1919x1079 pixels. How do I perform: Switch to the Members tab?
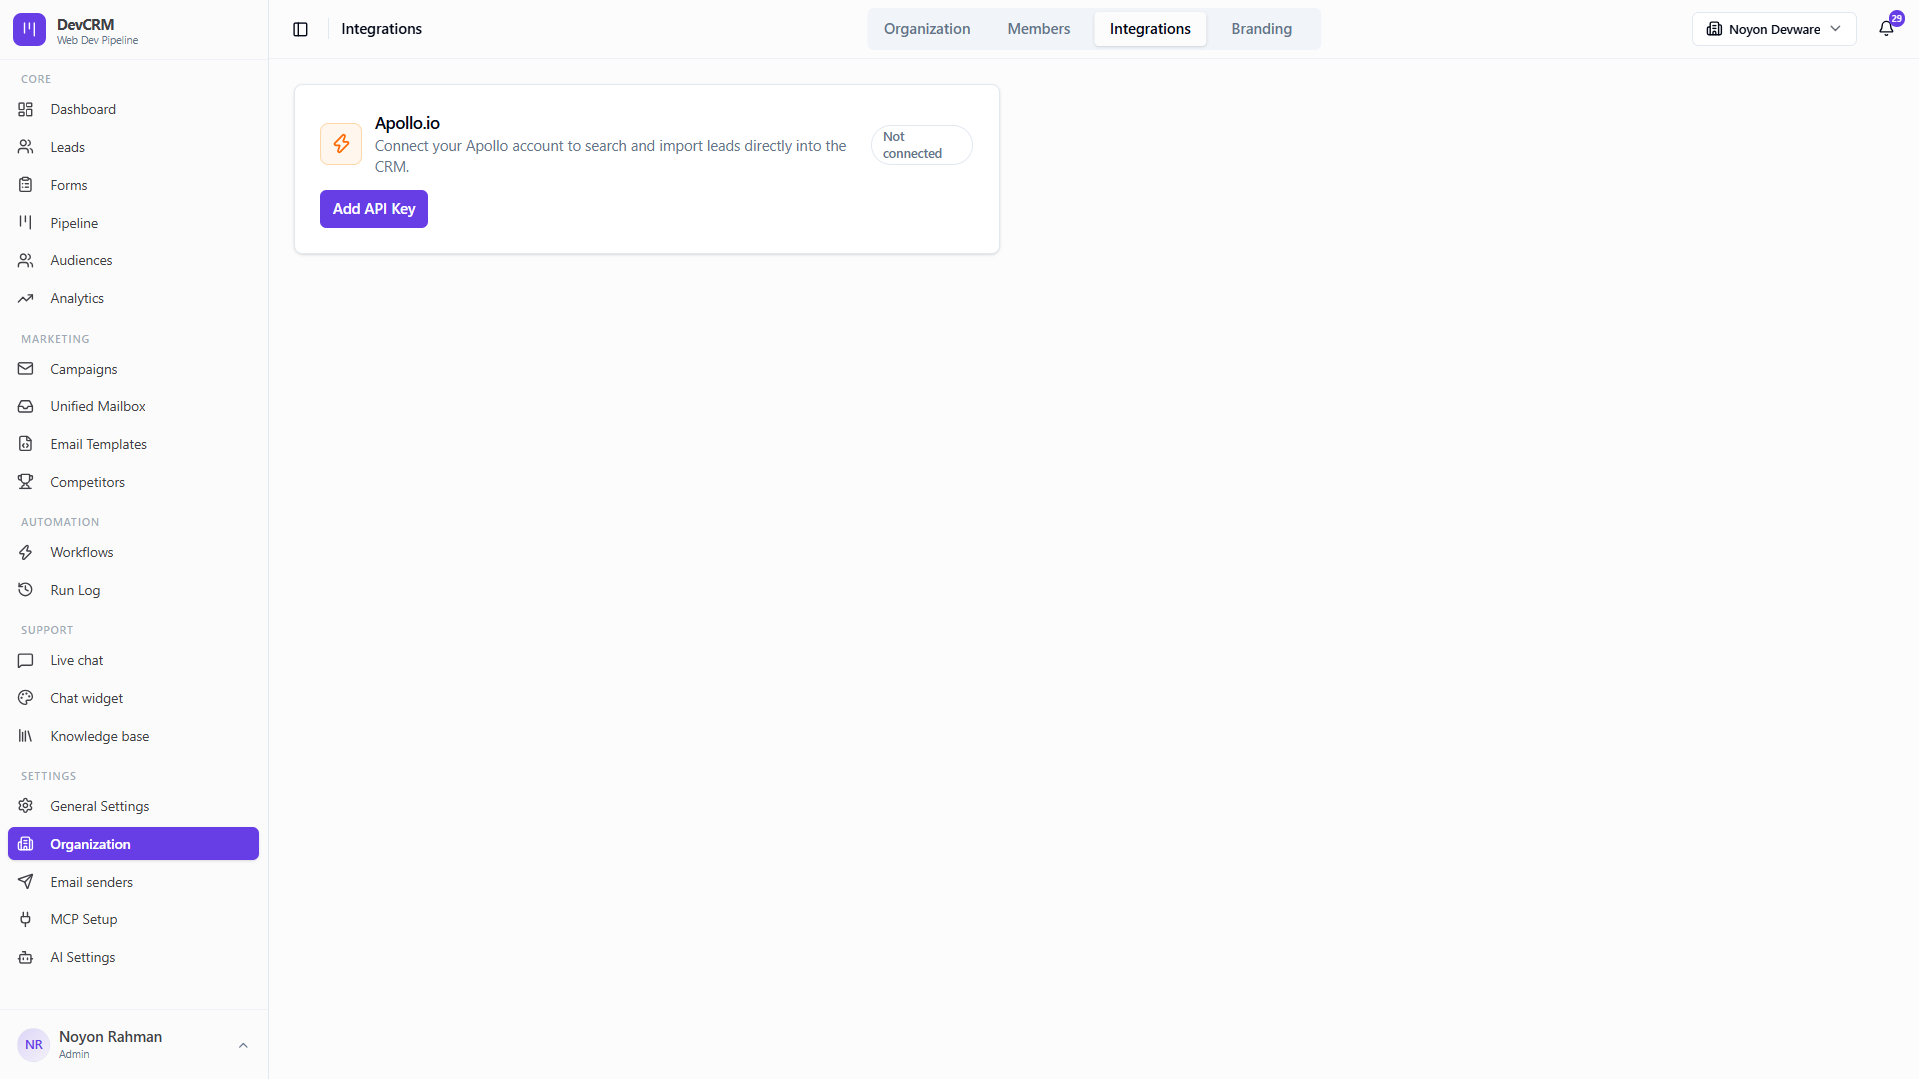coord(1039,29)
